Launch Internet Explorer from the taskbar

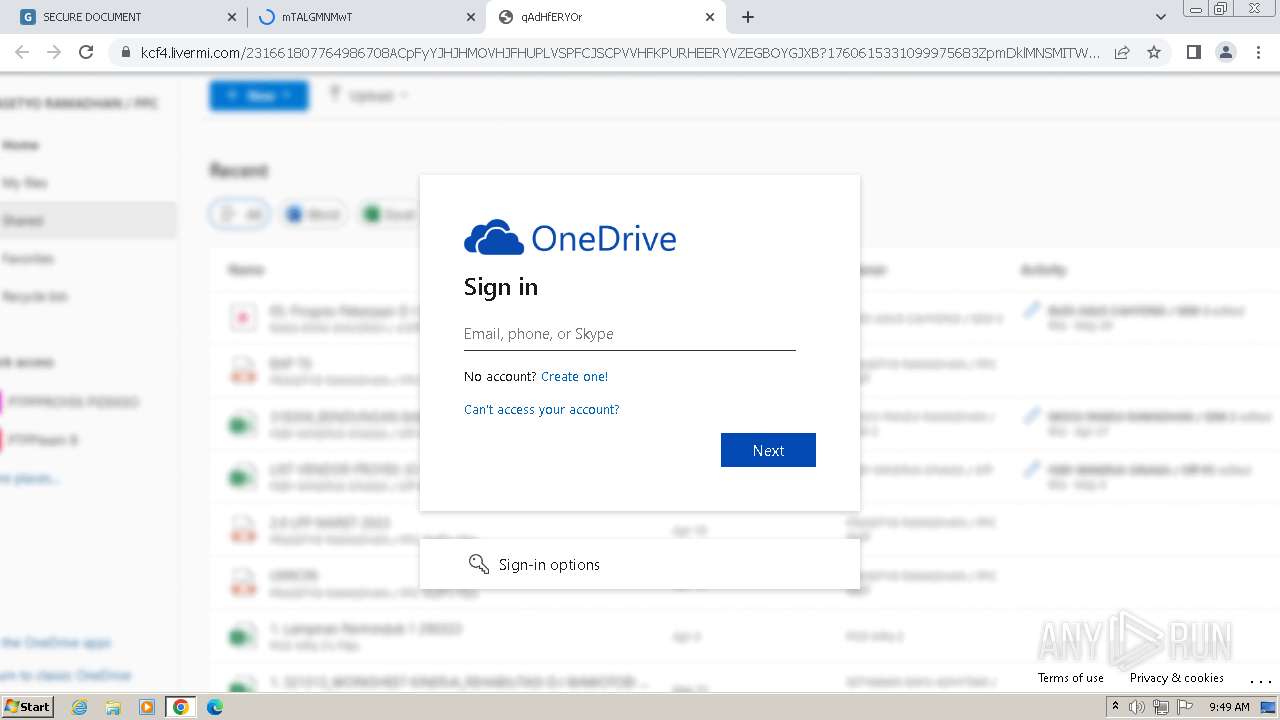coord(80,707)
